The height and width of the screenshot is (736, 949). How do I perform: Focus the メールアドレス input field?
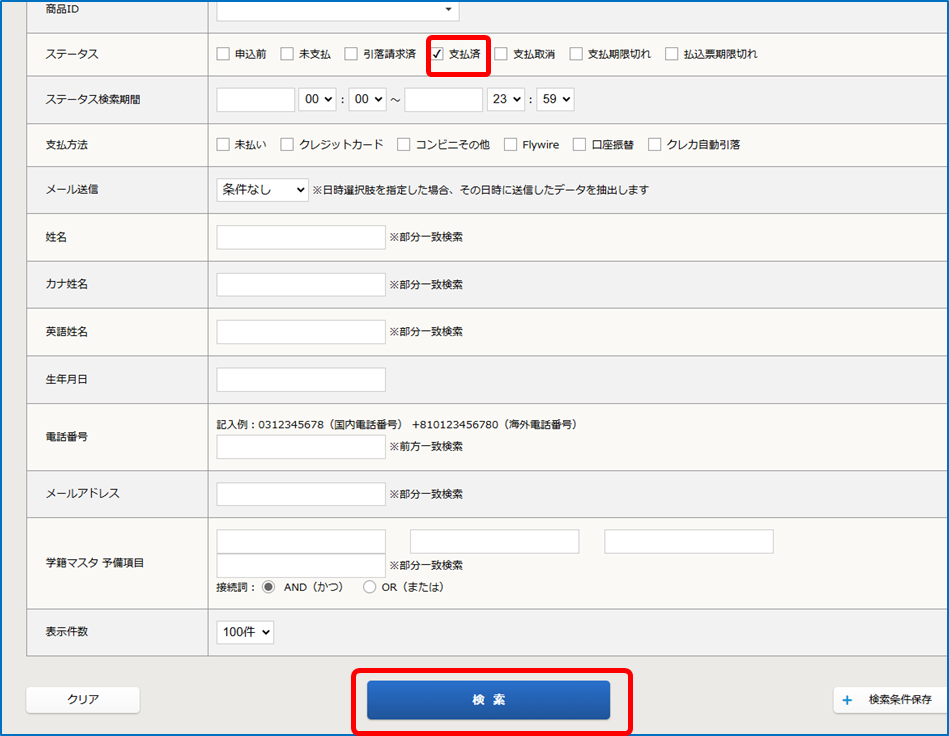pyautogui.click(x=300, y=494)
